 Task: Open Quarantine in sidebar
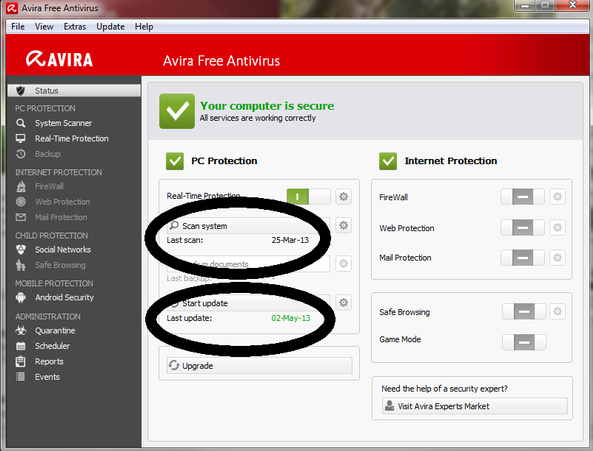pos(55,331)
